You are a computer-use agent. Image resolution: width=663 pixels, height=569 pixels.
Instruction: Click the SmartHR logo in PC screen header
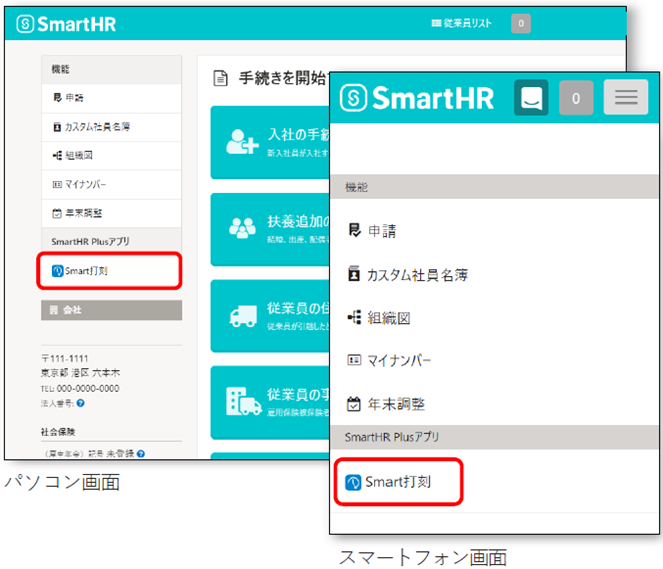click(x=66, y=24)
